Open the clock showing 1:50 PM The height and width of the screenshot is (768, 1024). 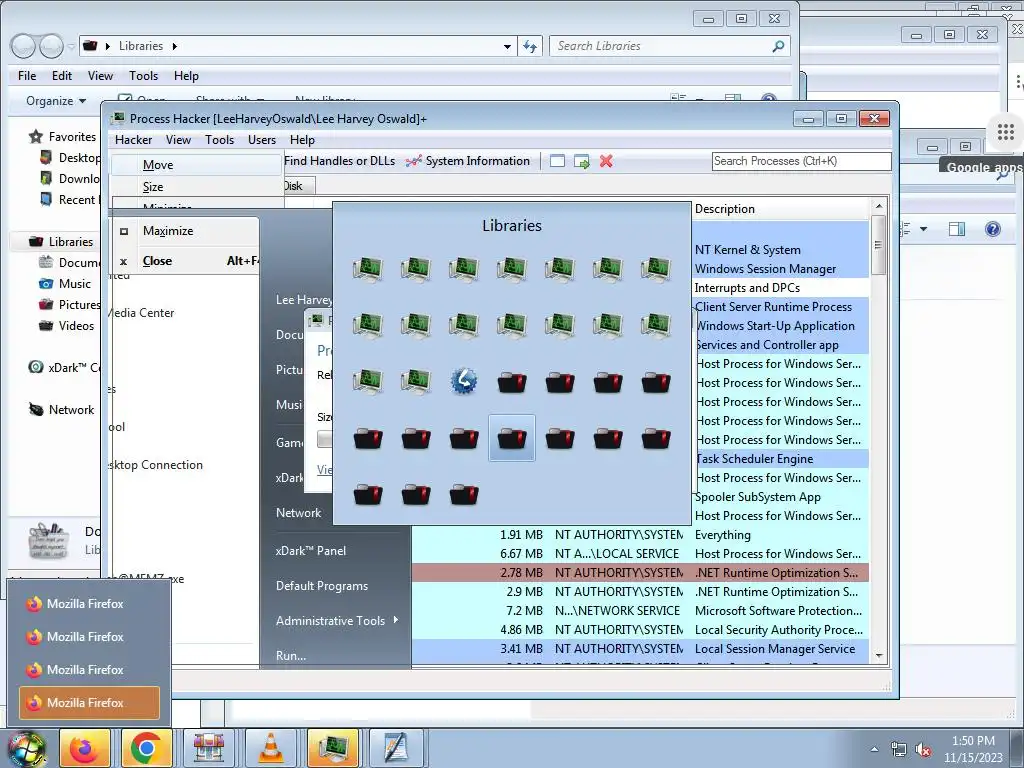(973, 749)
